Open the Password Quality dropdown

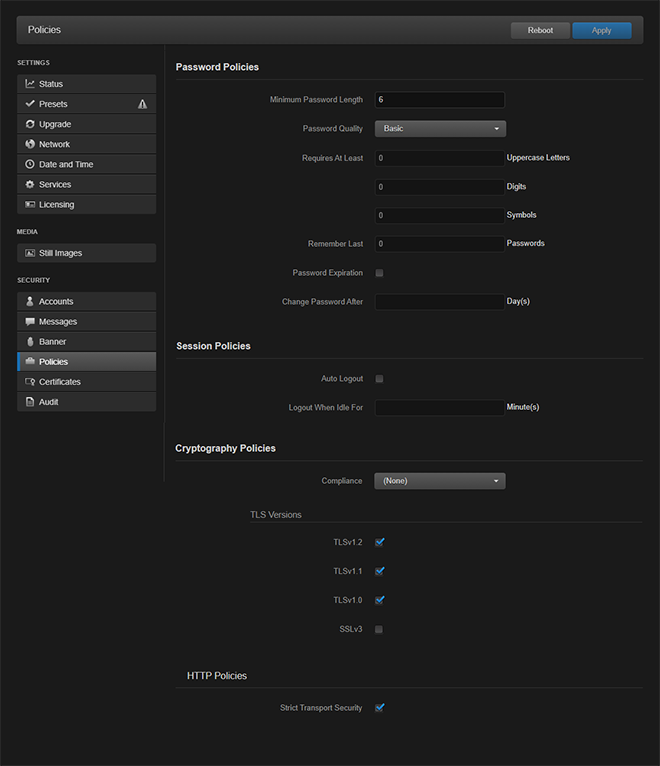440,129
